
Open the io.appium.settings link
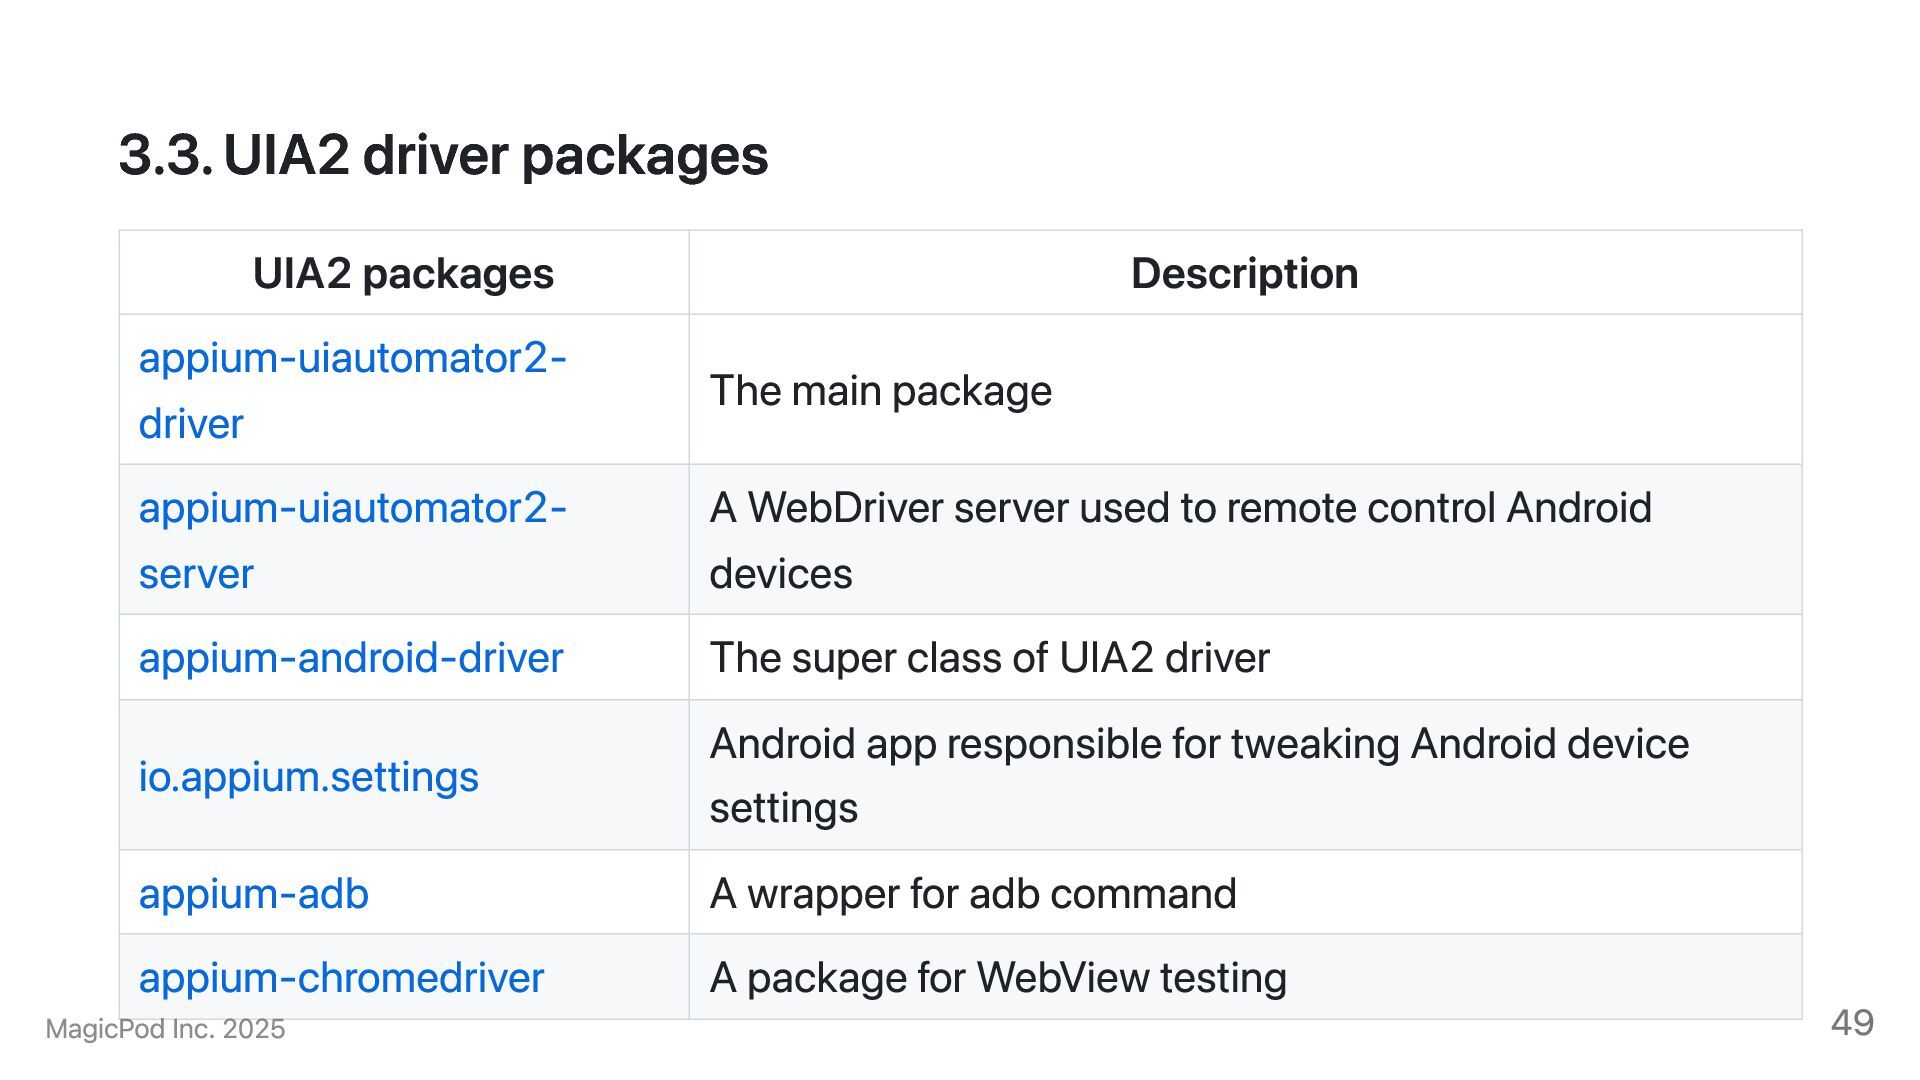308,776
